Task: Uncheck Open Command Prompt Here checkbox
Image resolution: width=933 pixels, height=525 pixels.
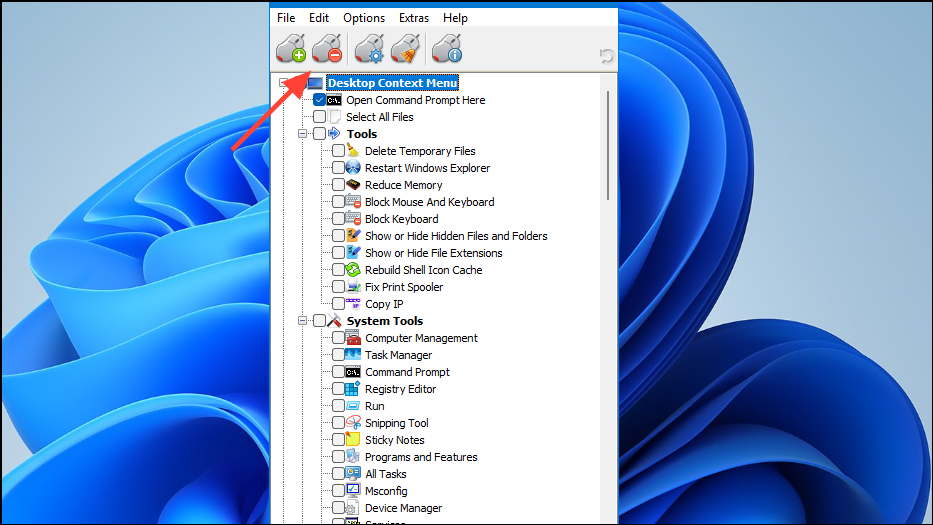Action: coord(320,100)
